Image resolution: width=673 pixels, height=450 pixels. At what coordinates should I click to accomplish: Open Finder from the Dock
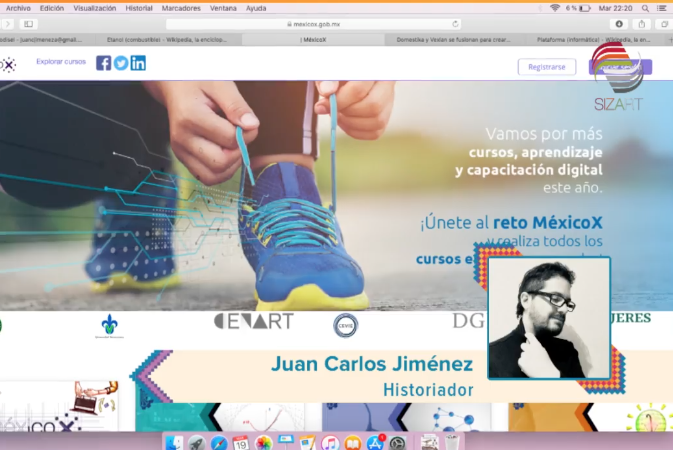175,442
